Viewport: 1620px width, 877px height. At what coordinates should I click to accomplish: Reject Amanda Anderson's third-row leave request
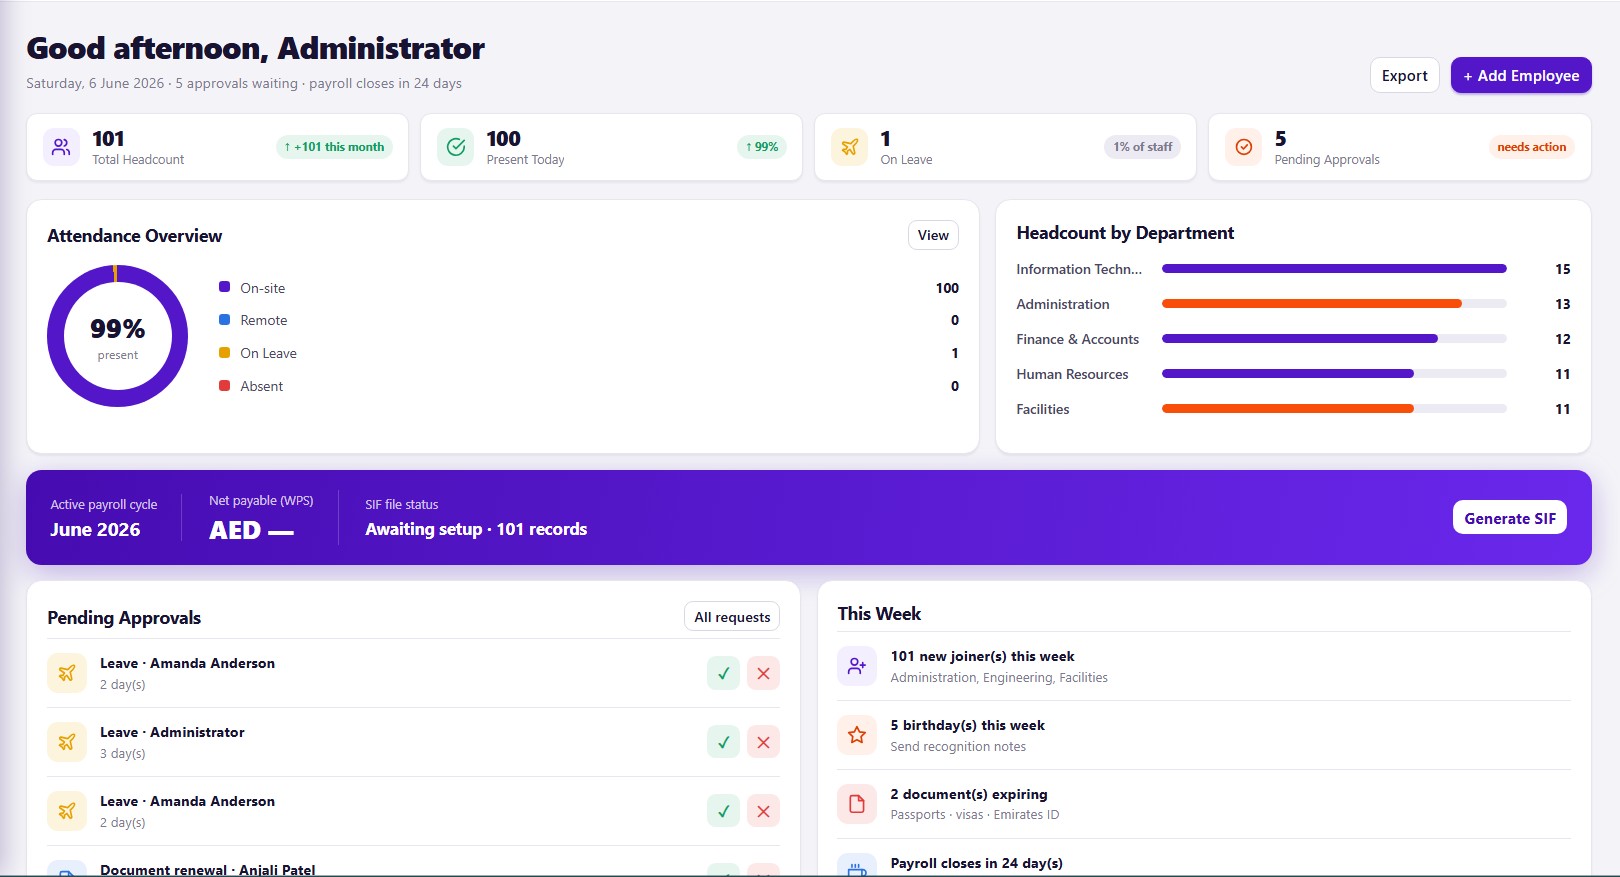pos(763,811)
